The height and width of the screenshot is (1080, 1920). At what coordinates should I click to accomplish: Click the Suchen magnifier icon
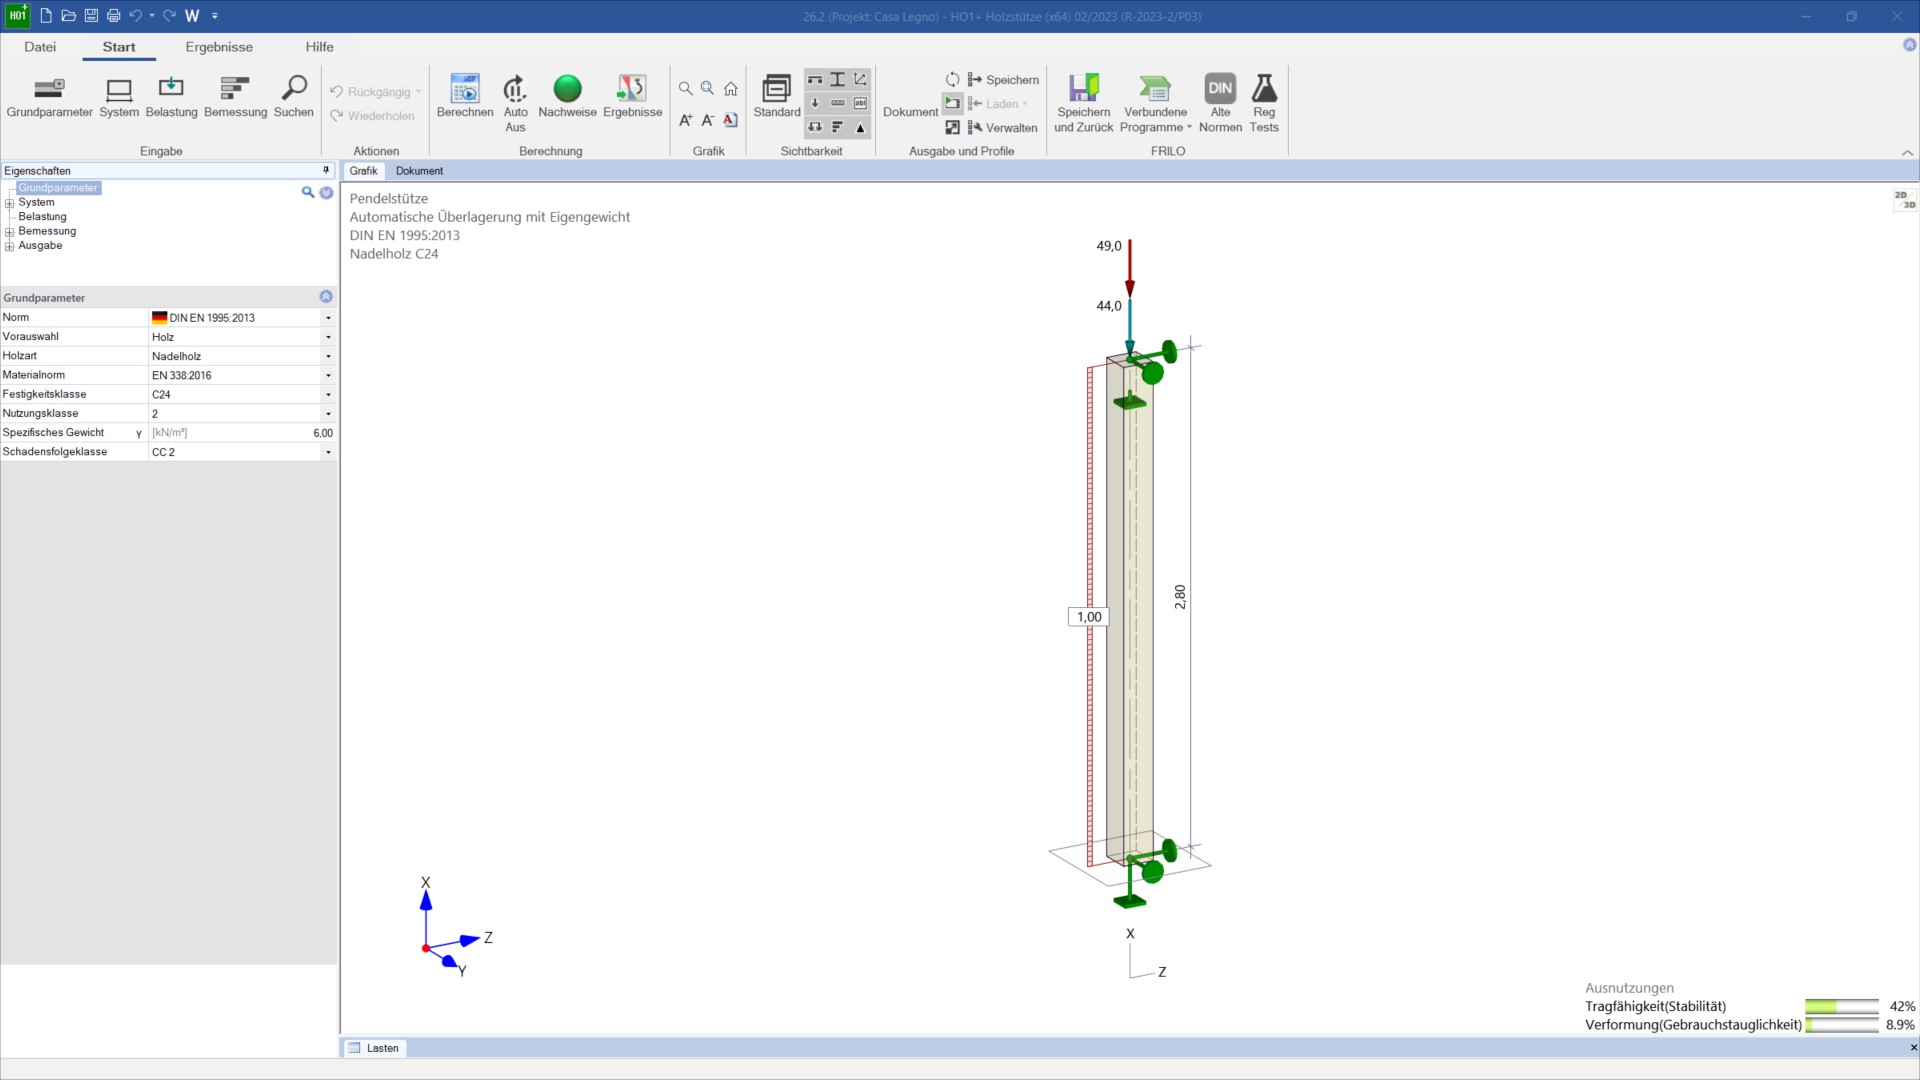pos(294,97)
